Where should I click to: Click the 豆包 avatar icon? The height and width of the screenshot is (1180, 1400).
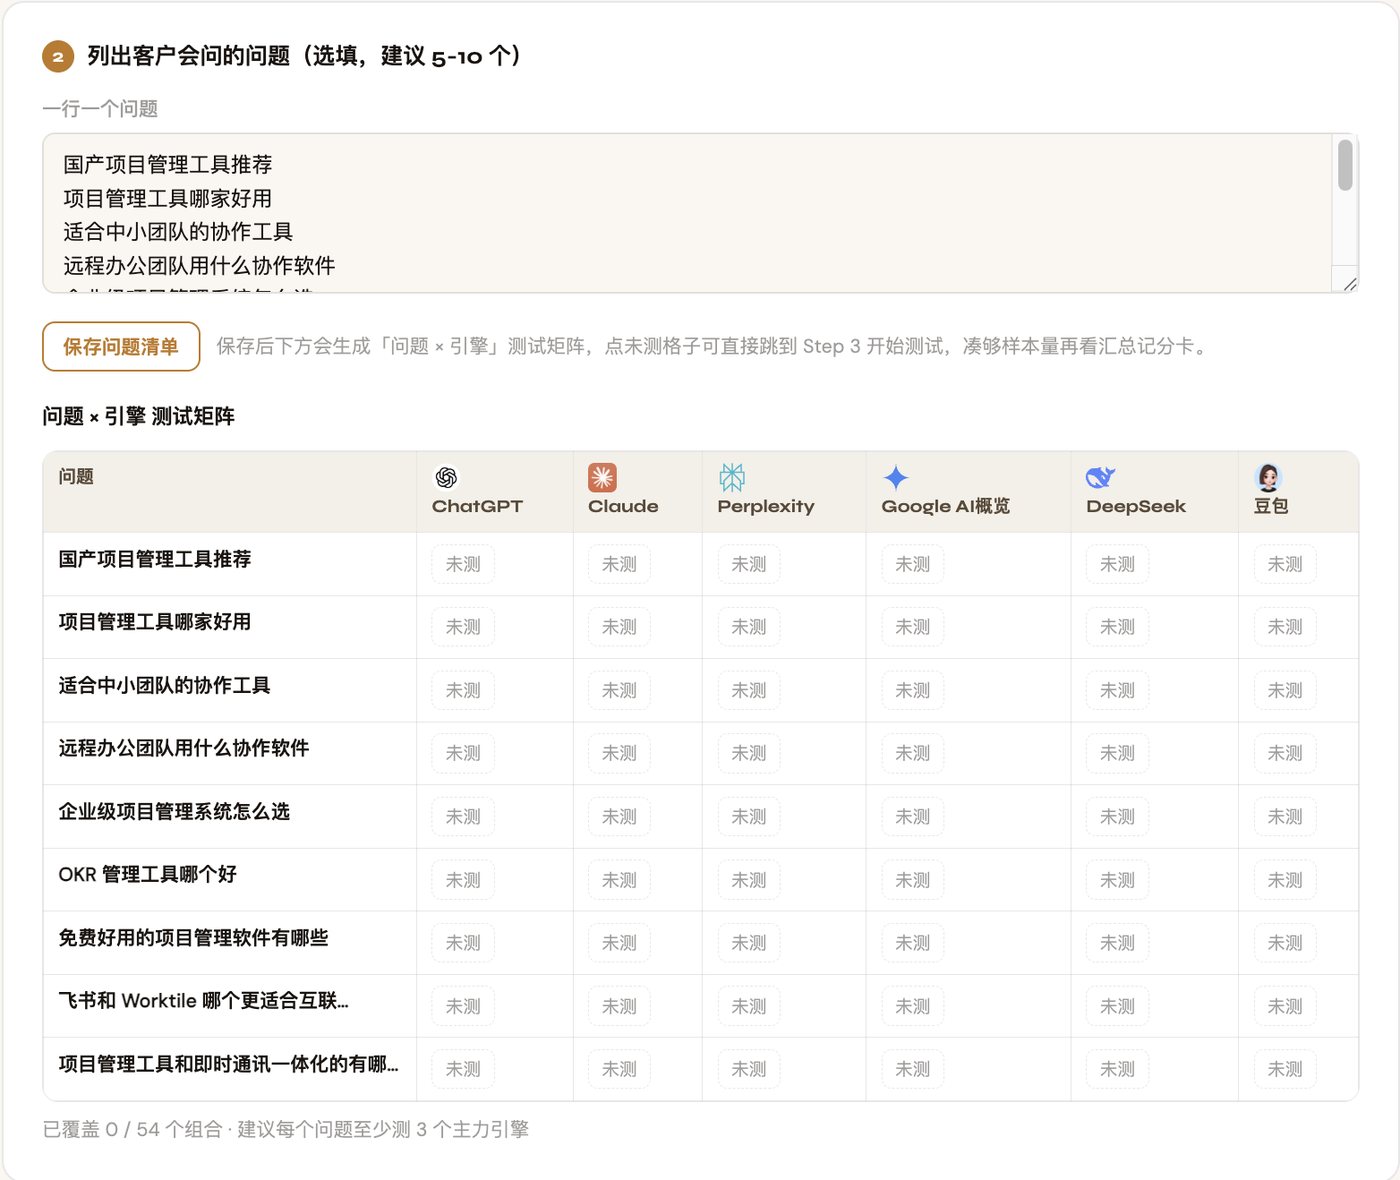point(1269,477)
